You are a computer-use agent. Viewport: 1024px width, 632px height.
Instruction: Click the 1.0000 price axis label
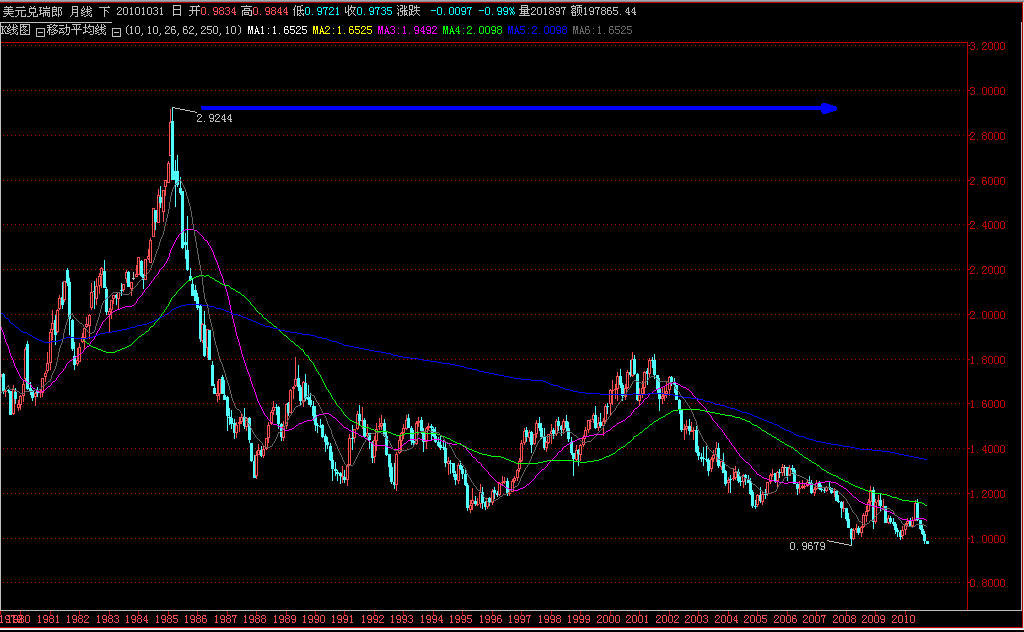click(987, 539)
